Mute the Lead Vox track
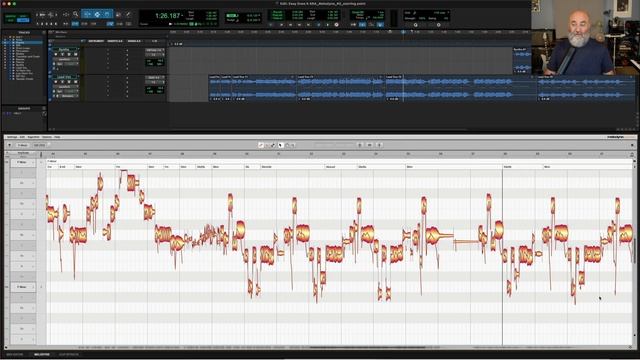 tap(76, 82)
